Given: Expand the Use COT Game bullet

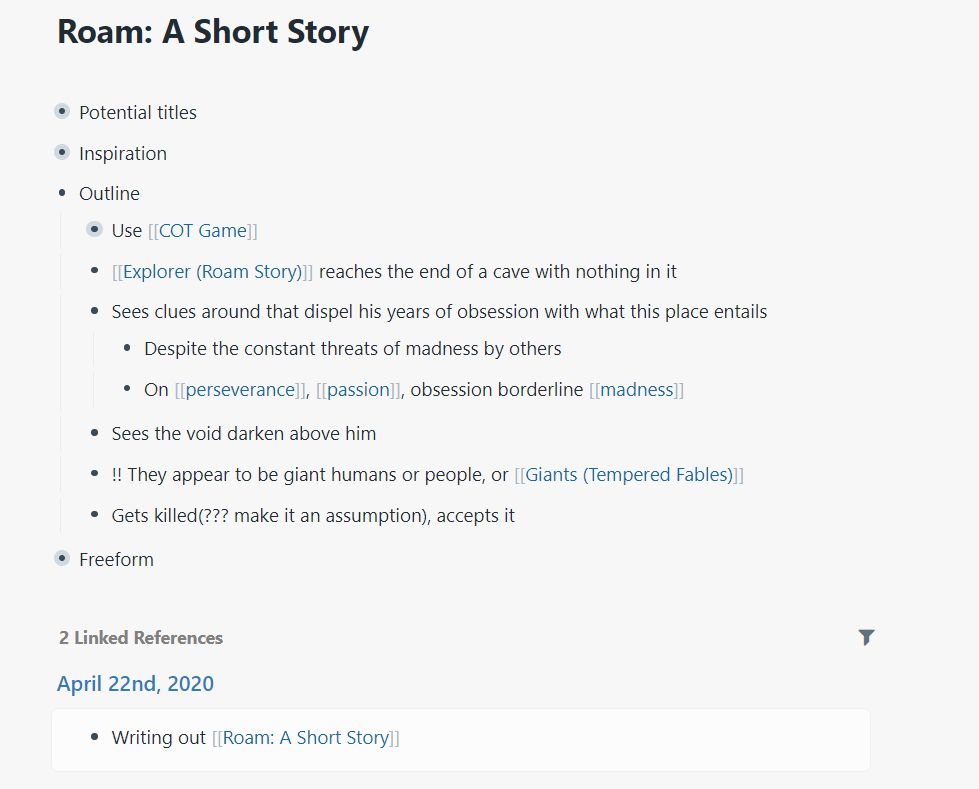Looking at the screenshot, I should pos(94,230).
